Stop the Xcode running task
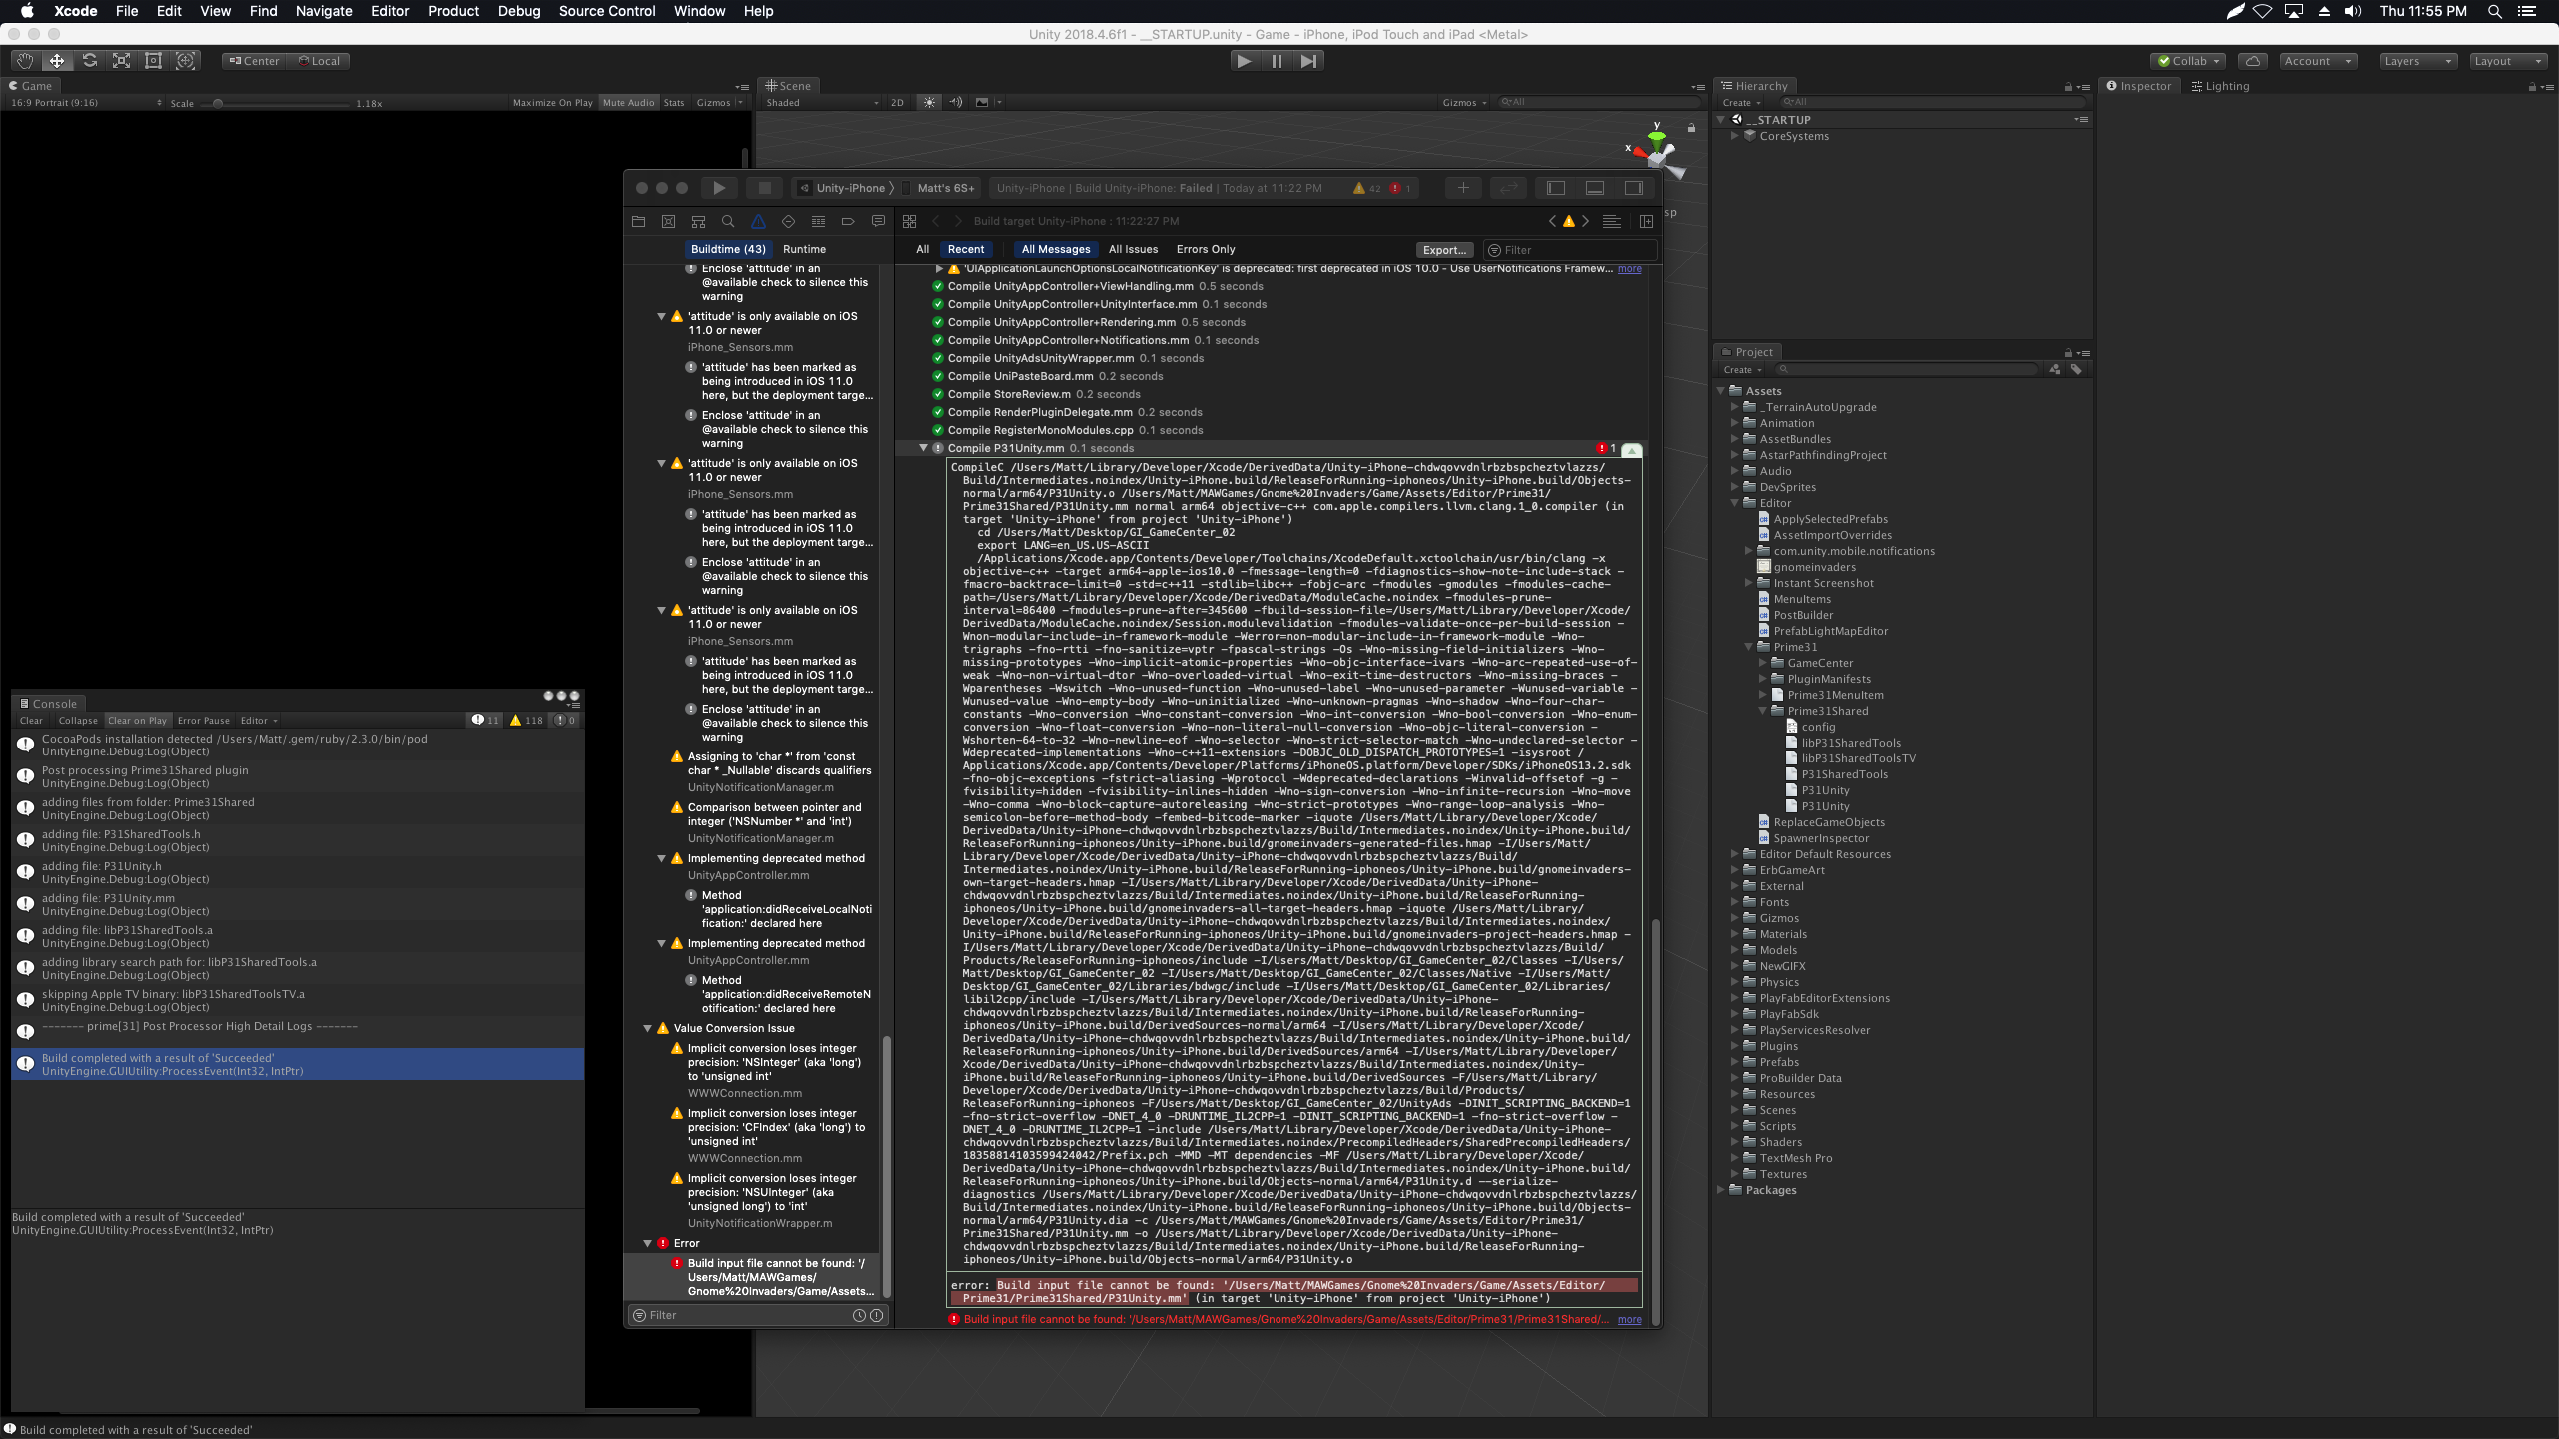 pyautogui.click(x=765, y=188)
